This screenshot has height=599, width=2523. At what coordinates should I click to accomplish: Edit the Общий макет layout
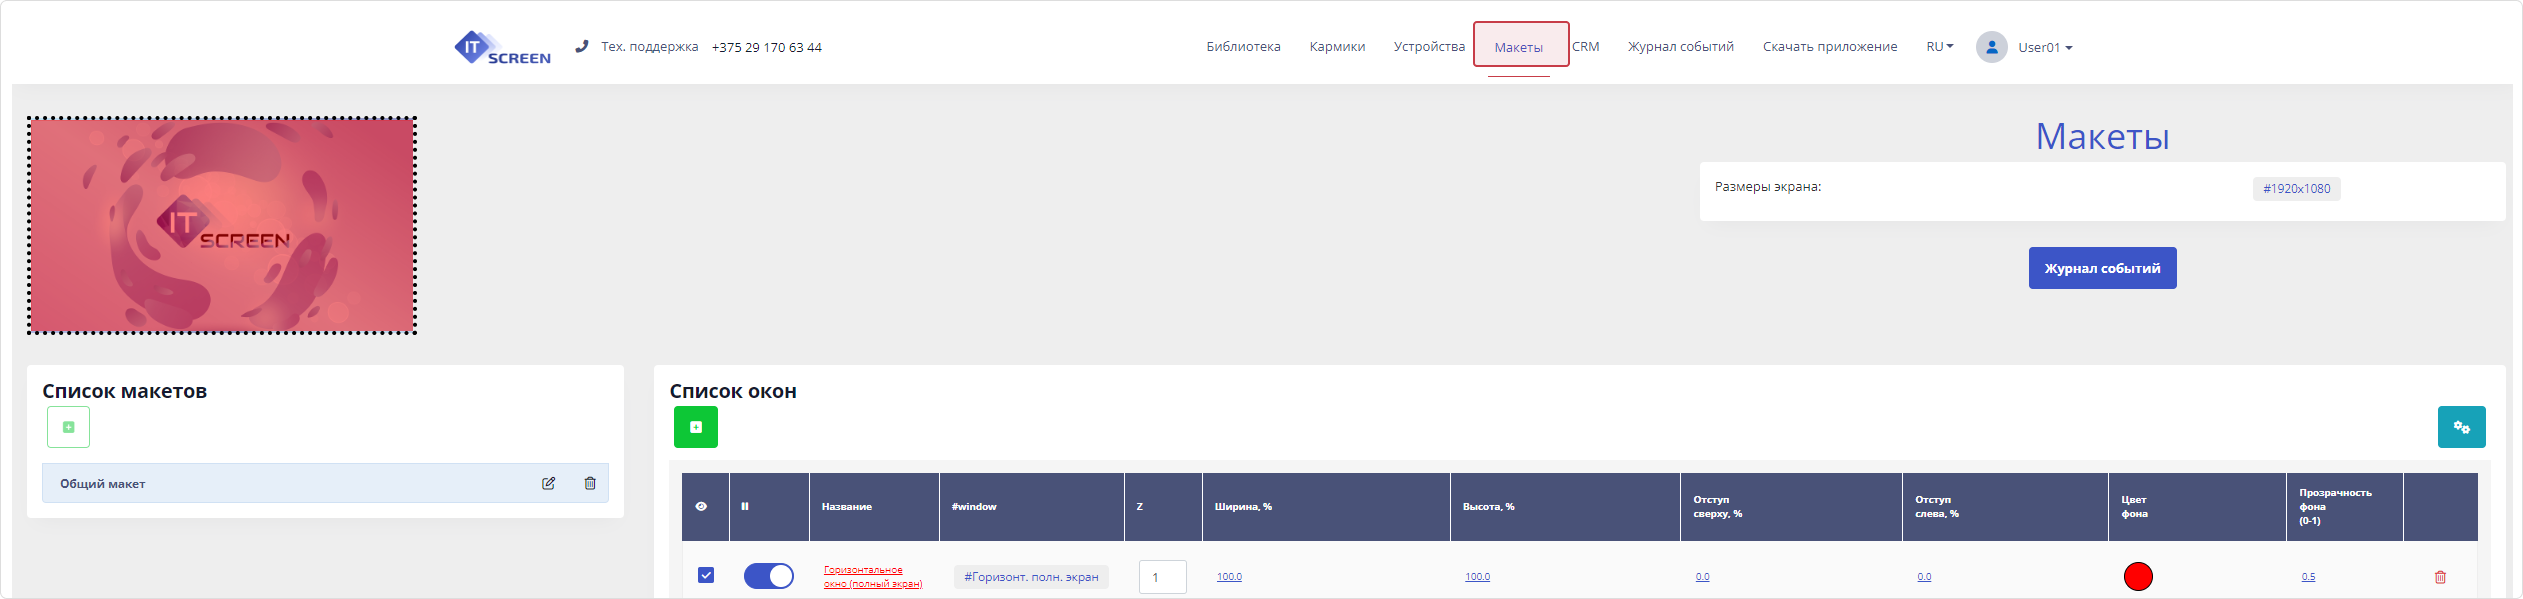(x=548, y=483)
